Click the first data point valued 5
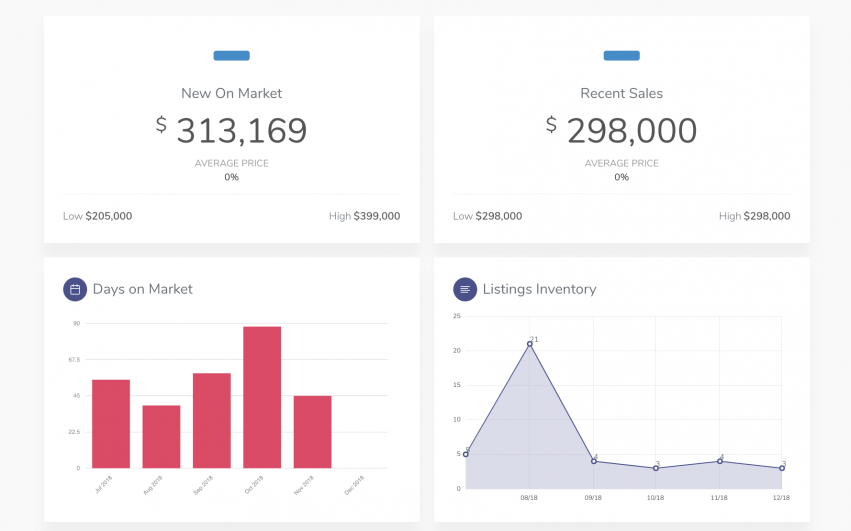The width and height of the screenshot is (851, 531). click(x=466, y=454)
